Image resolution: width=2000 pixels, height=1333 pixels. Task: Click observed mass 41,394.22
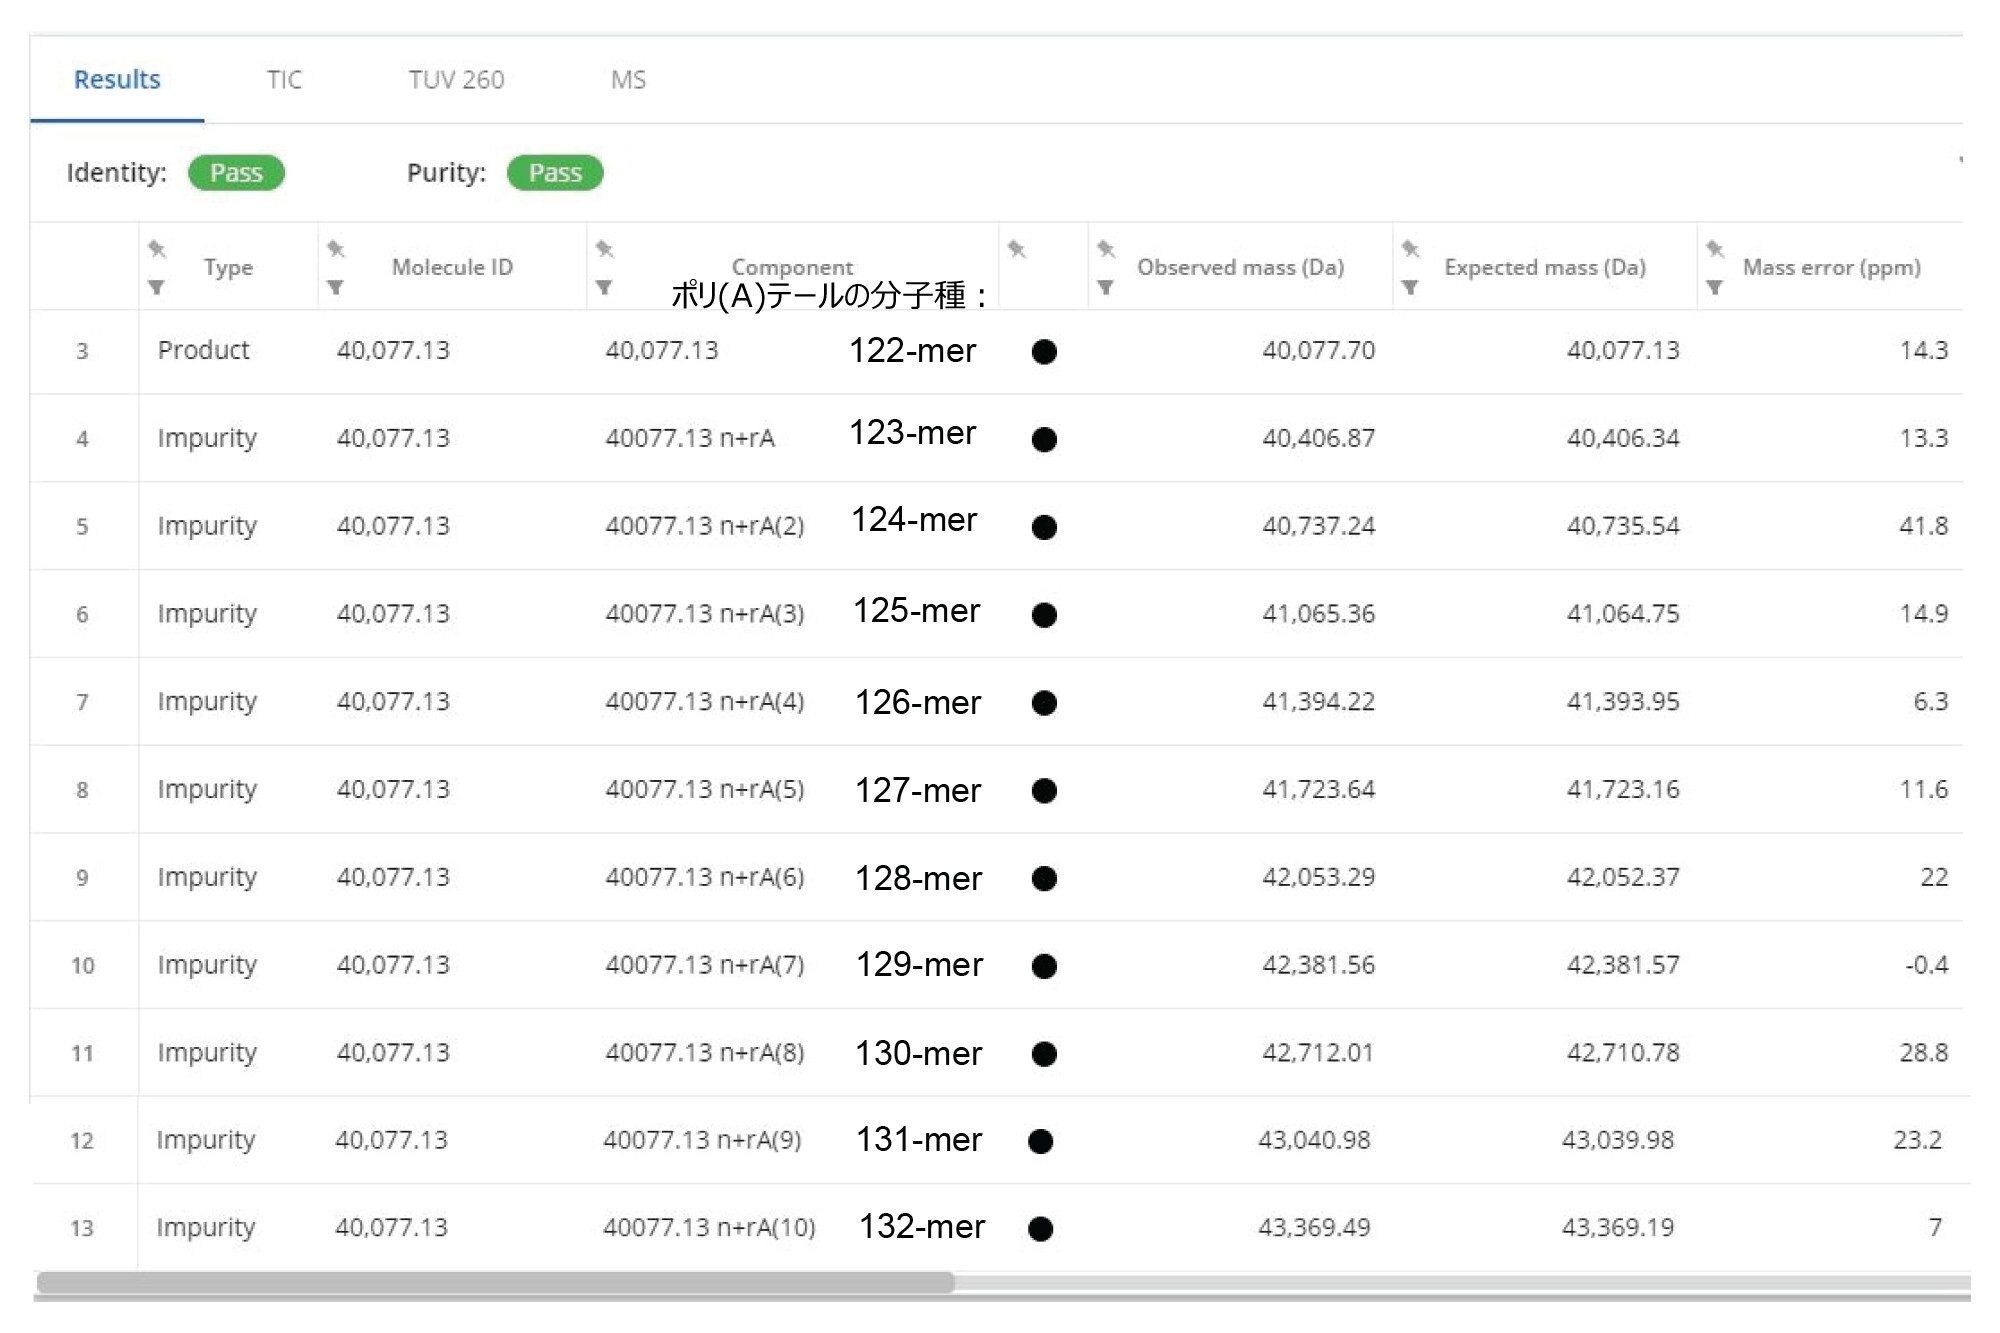tap(1318, 701)
